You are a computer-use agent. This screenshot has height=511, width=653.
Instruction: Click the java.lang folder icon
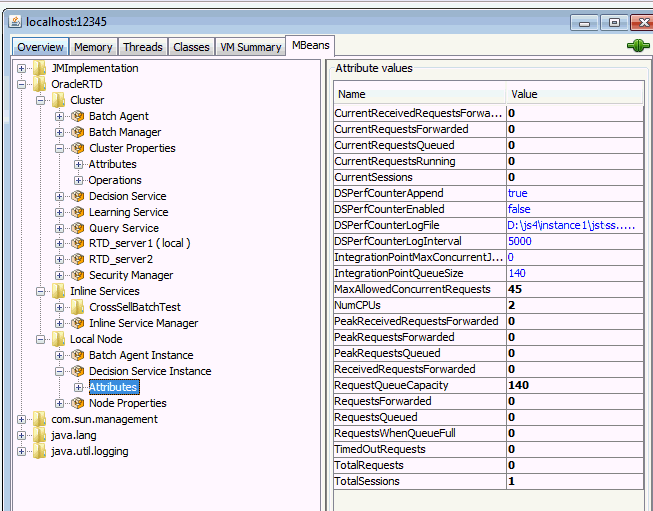click(40, 435)
